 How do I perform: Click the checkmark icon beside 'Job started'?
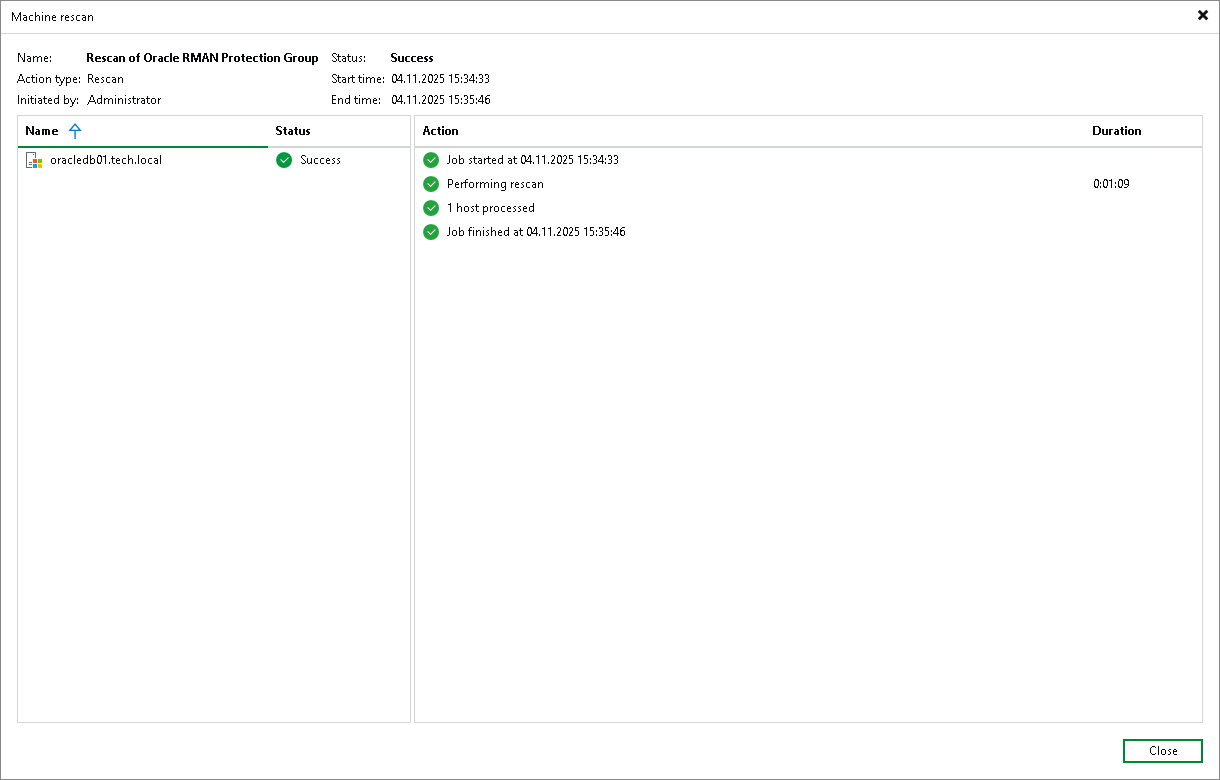[x=431, y=160]
